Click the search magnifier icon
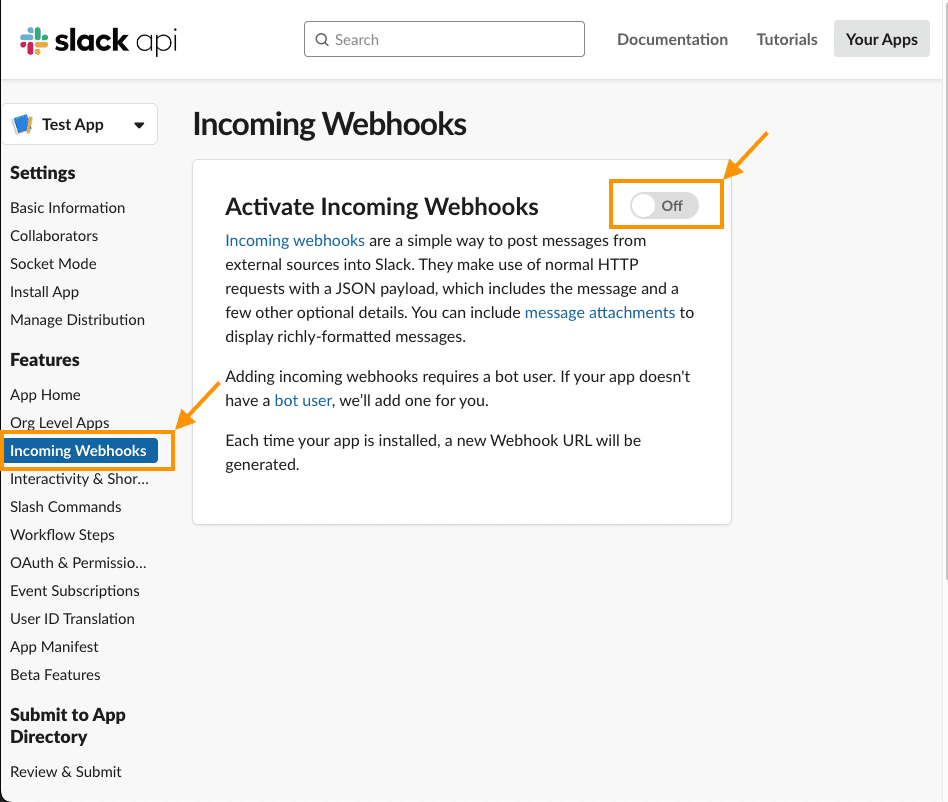The width and height of the screenshot is (948, 802). pyautogui.click(x=322, y=39)
